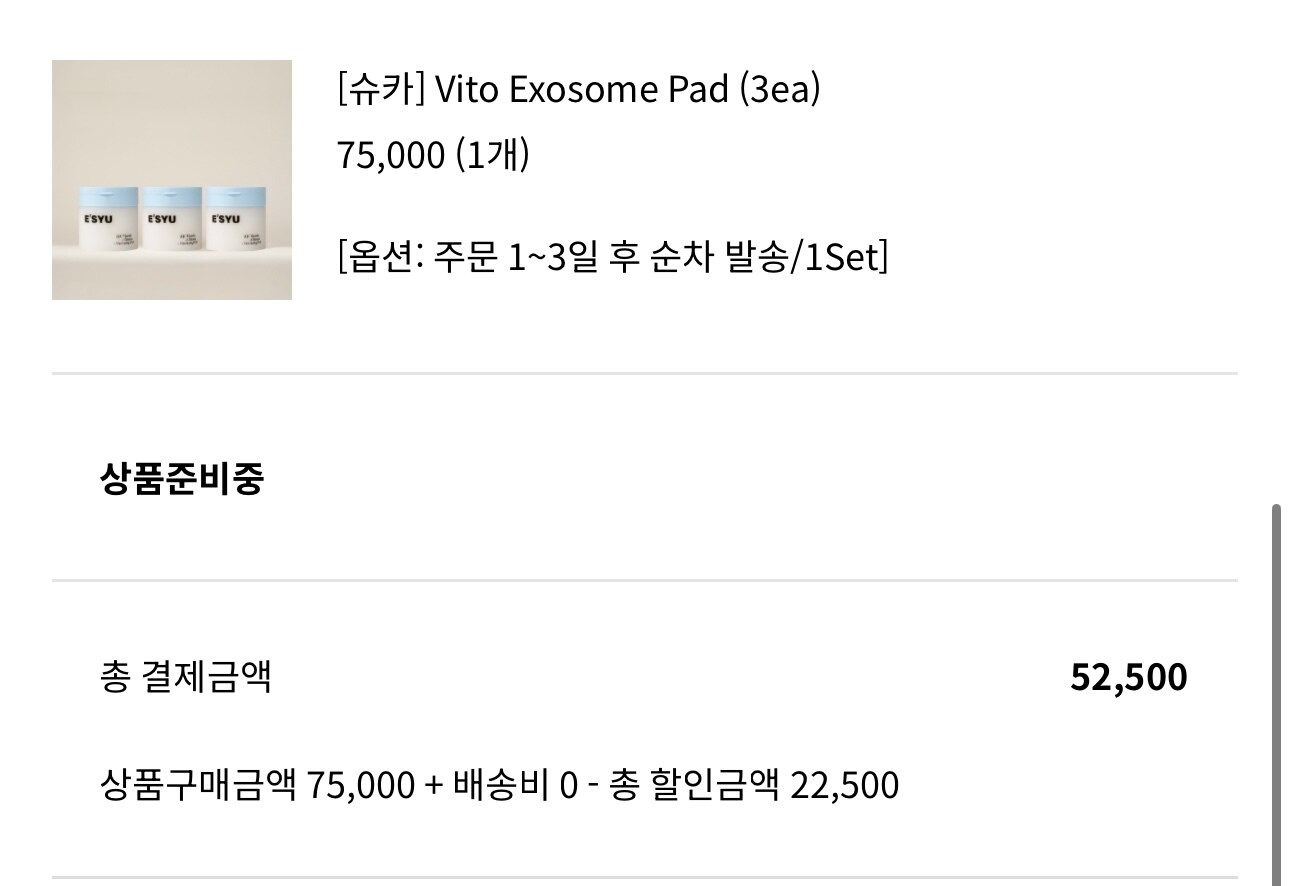Click the (1개) quantity text

coord(492,156)
